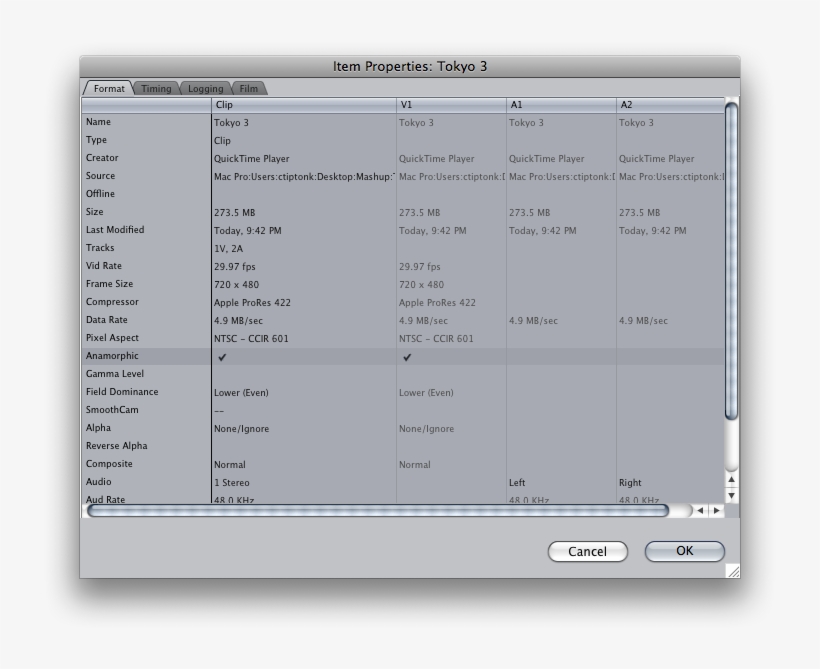Viewport: 820px width, 669px height.
Task: Click the horizontal scrollbar thumb
Action: 378,511
